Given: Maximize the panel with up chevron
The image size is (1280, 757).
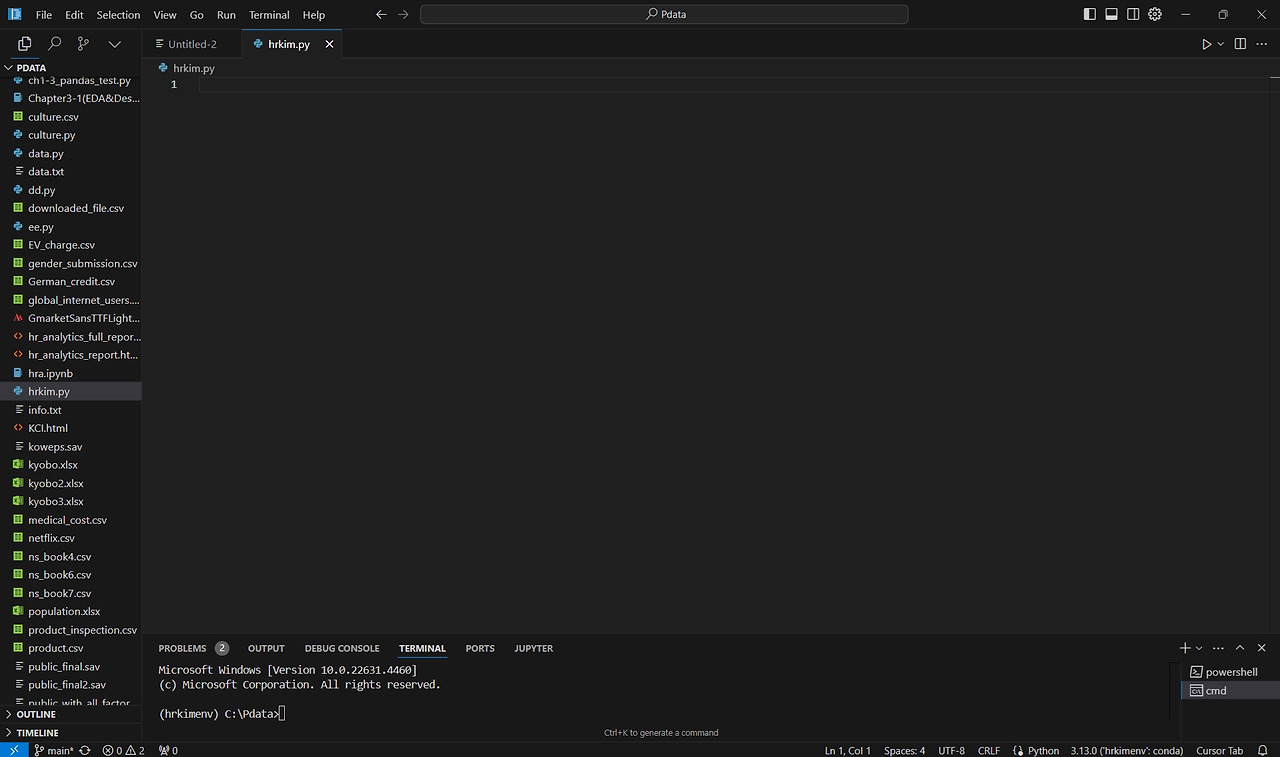Looking at the screenshot, I should [x=1240, y=648].
